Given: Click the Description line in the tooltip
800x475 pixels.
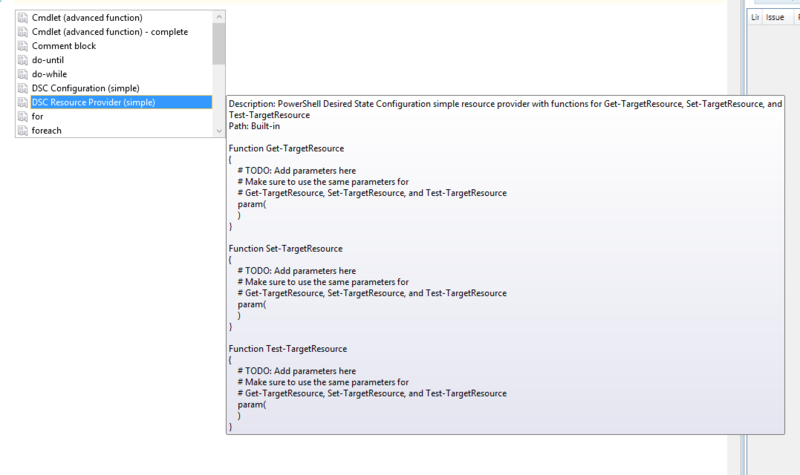Looking at the screenshot, I should (505, 109).
